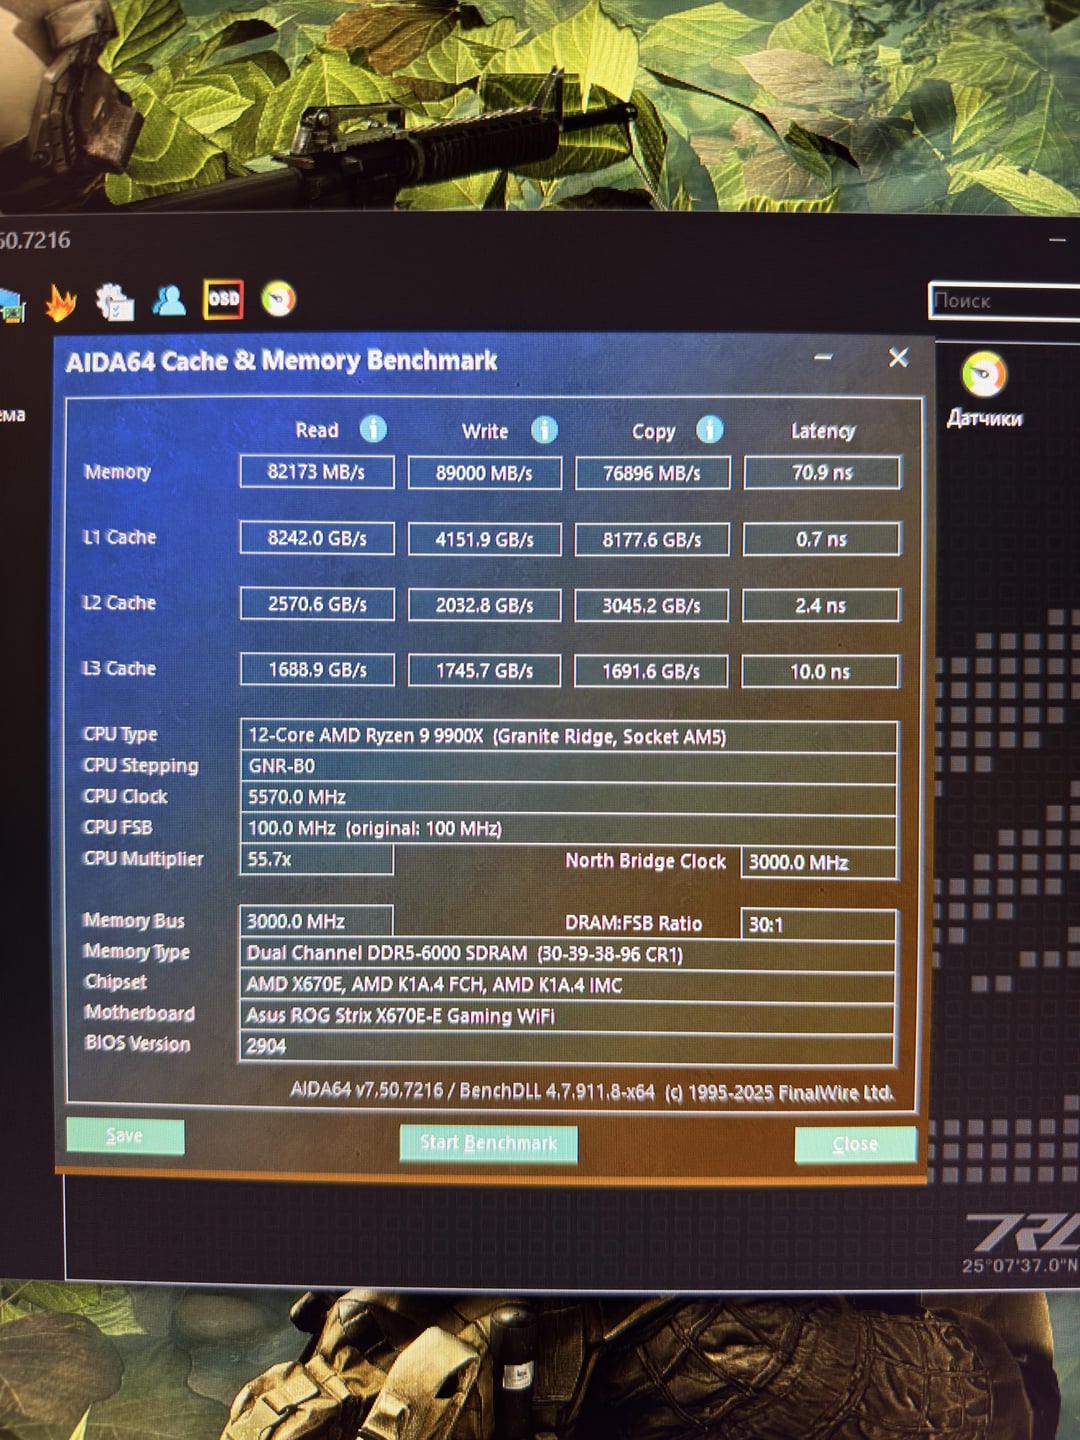Click L2 Cache Copy 3045.2 GB/s
Screen dimensions: 1080x1440
651,605
